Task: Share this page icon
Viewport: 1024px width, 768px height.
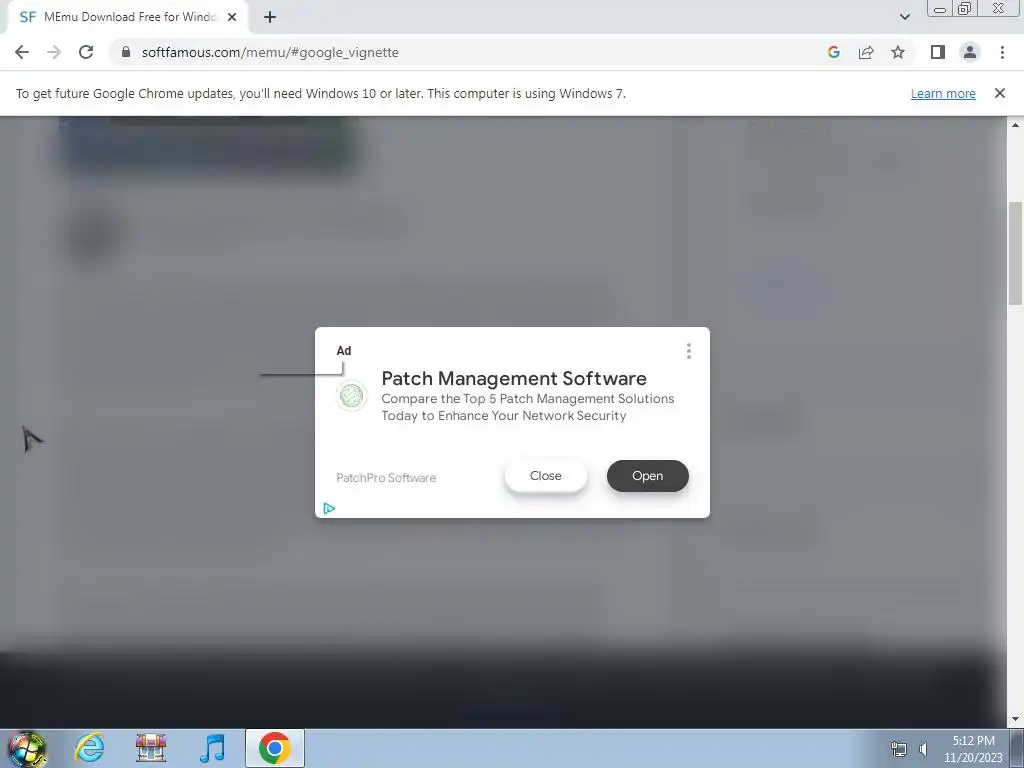Action: [866, 52]
